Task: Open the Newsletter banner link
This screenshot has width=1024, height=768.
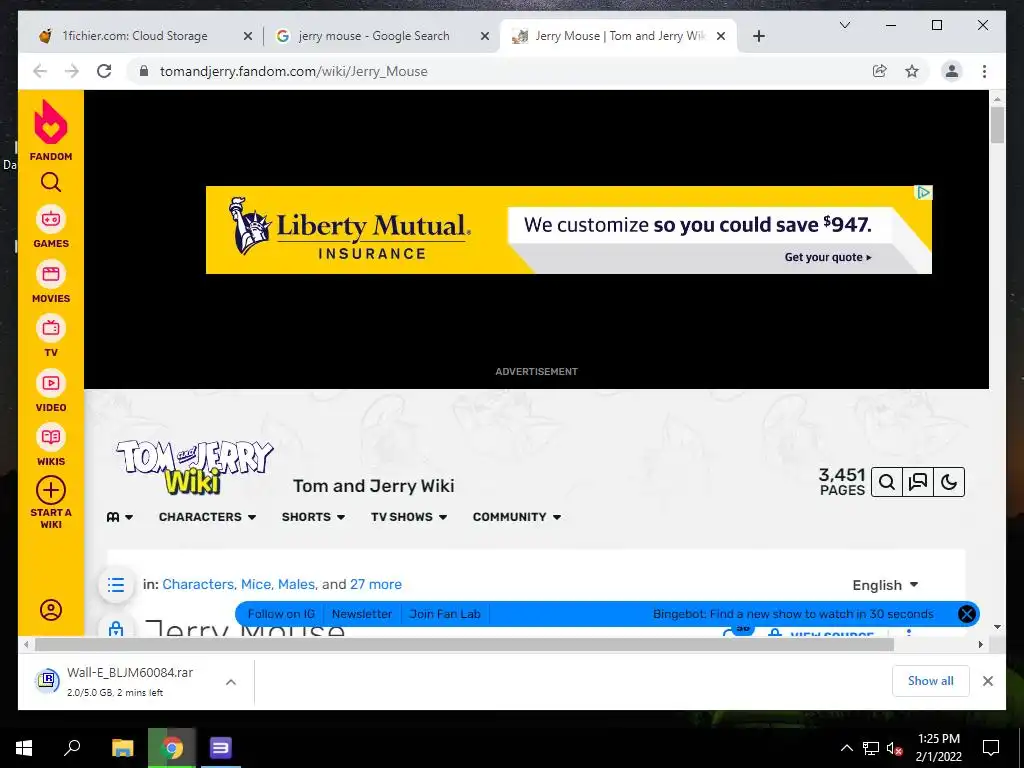Action: [x=362, y=614]
